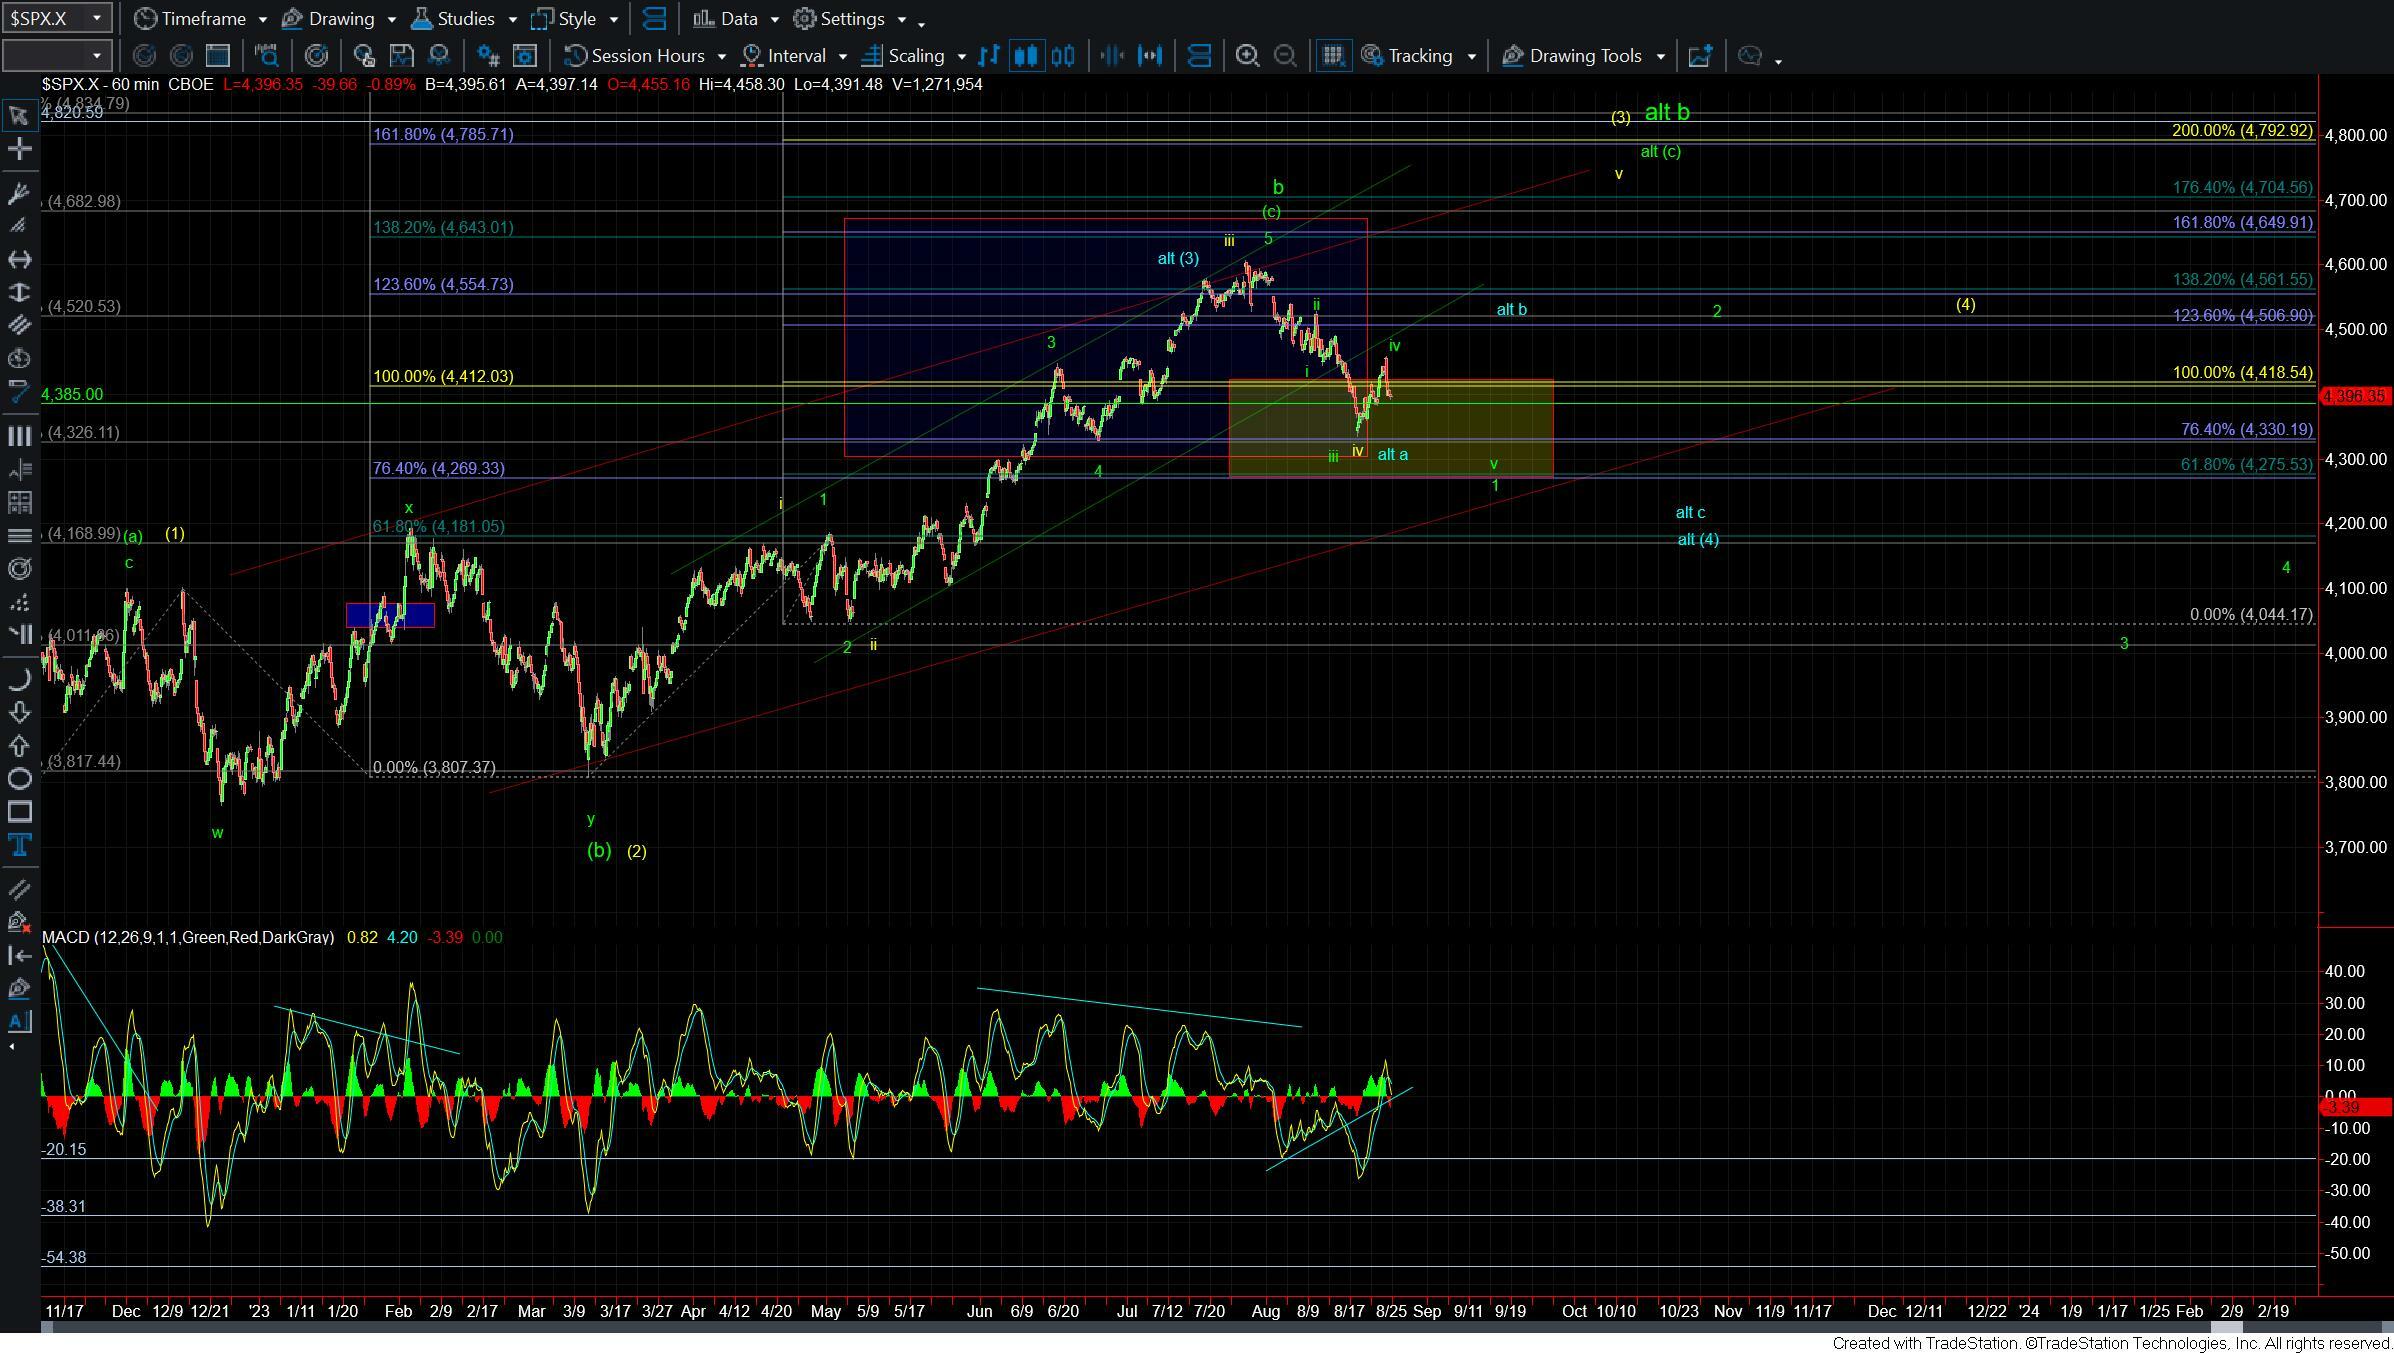Toggle the stacked panes button next to zoom in
The height and width of the screenshot is (1353, 2394).
pyautogui.click(x=1199, y=56)
